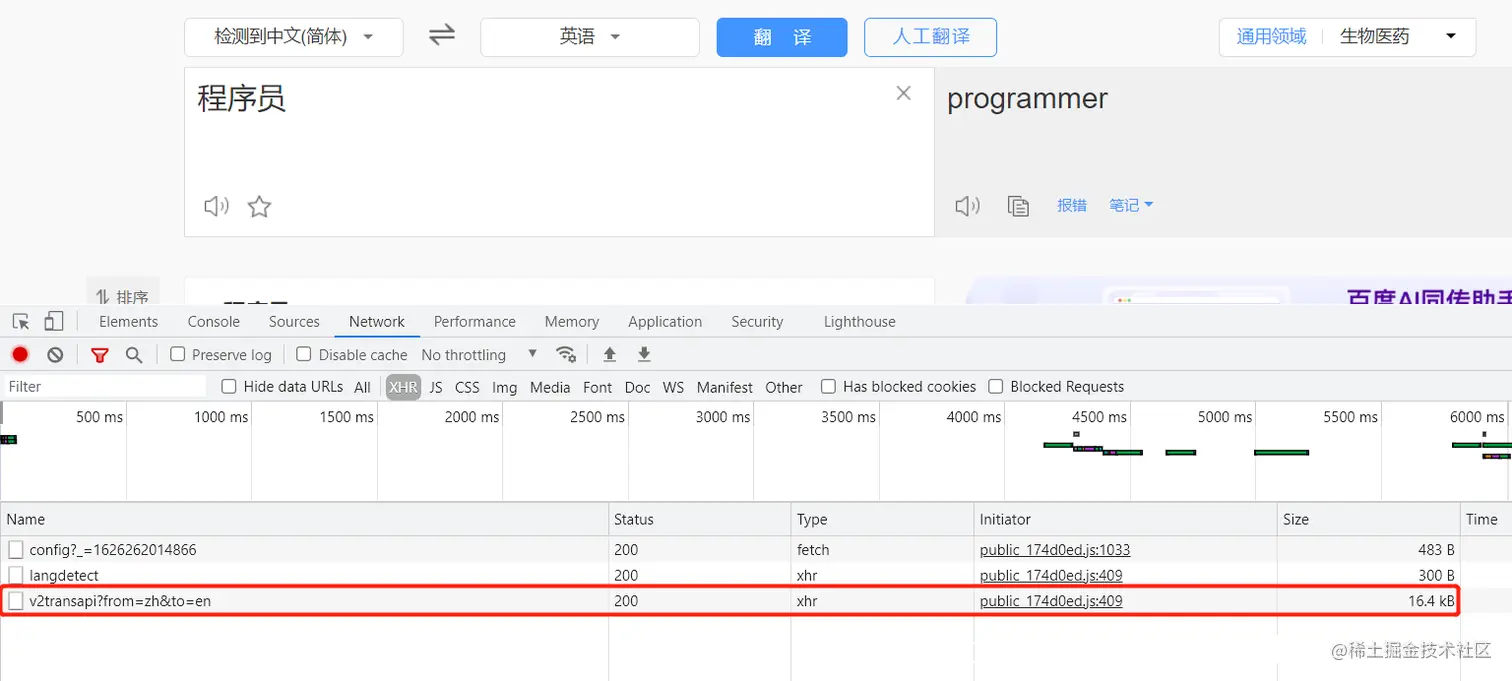The width and height of the screenshot is (1512, 681).
Task: Open Performance tab
Action: (475, 322)
